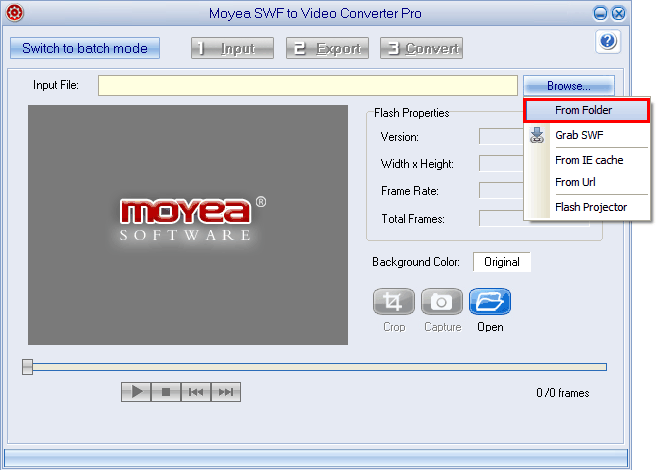This screenshot has width=657, height=470.
Task: Click the 'Input File:' label
Action: pyautogui.click(x=56, y=85)
